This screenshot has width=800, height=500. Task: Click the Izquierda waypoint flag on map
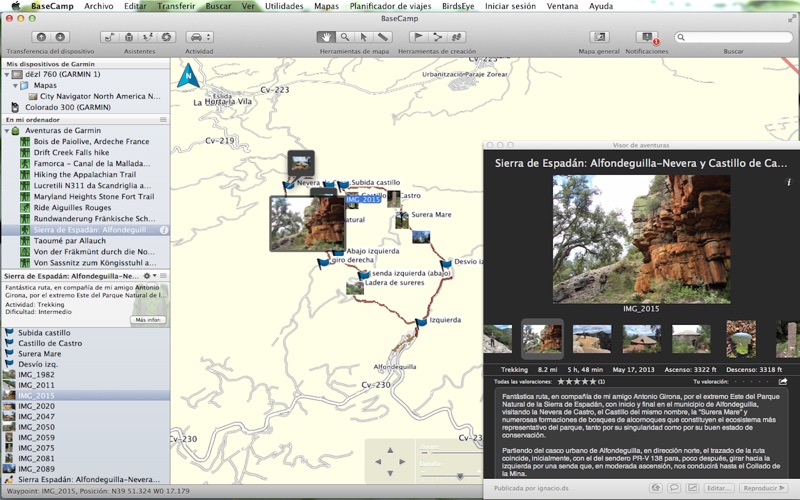click(x=421, y=322)
